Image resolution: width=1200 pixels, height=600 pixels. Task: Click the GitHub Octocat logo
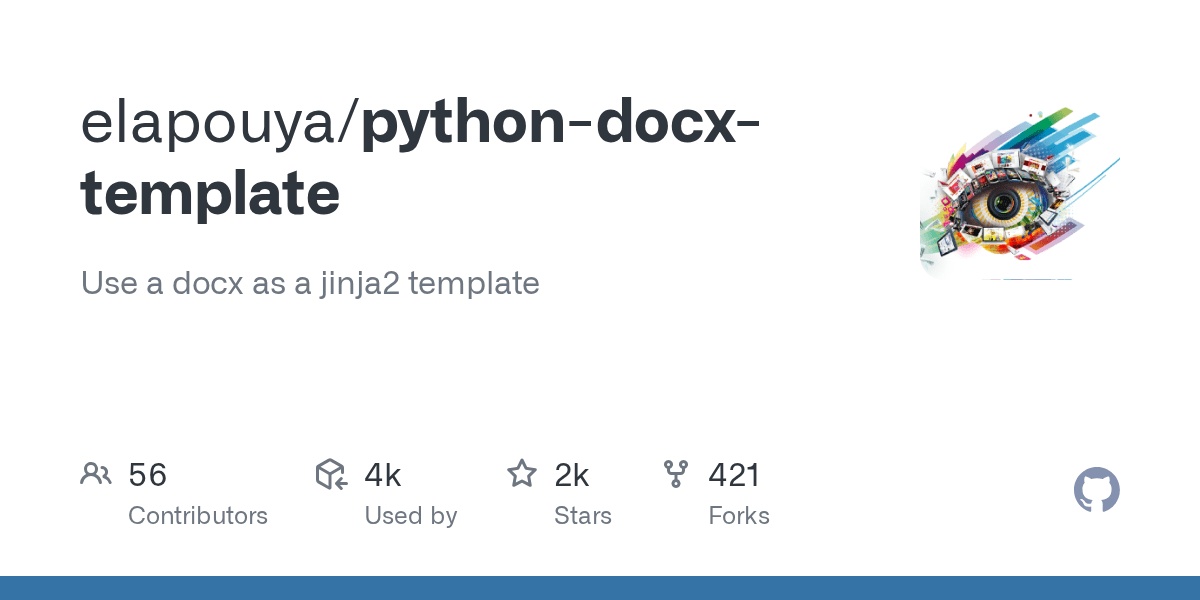pos(1096,491)
